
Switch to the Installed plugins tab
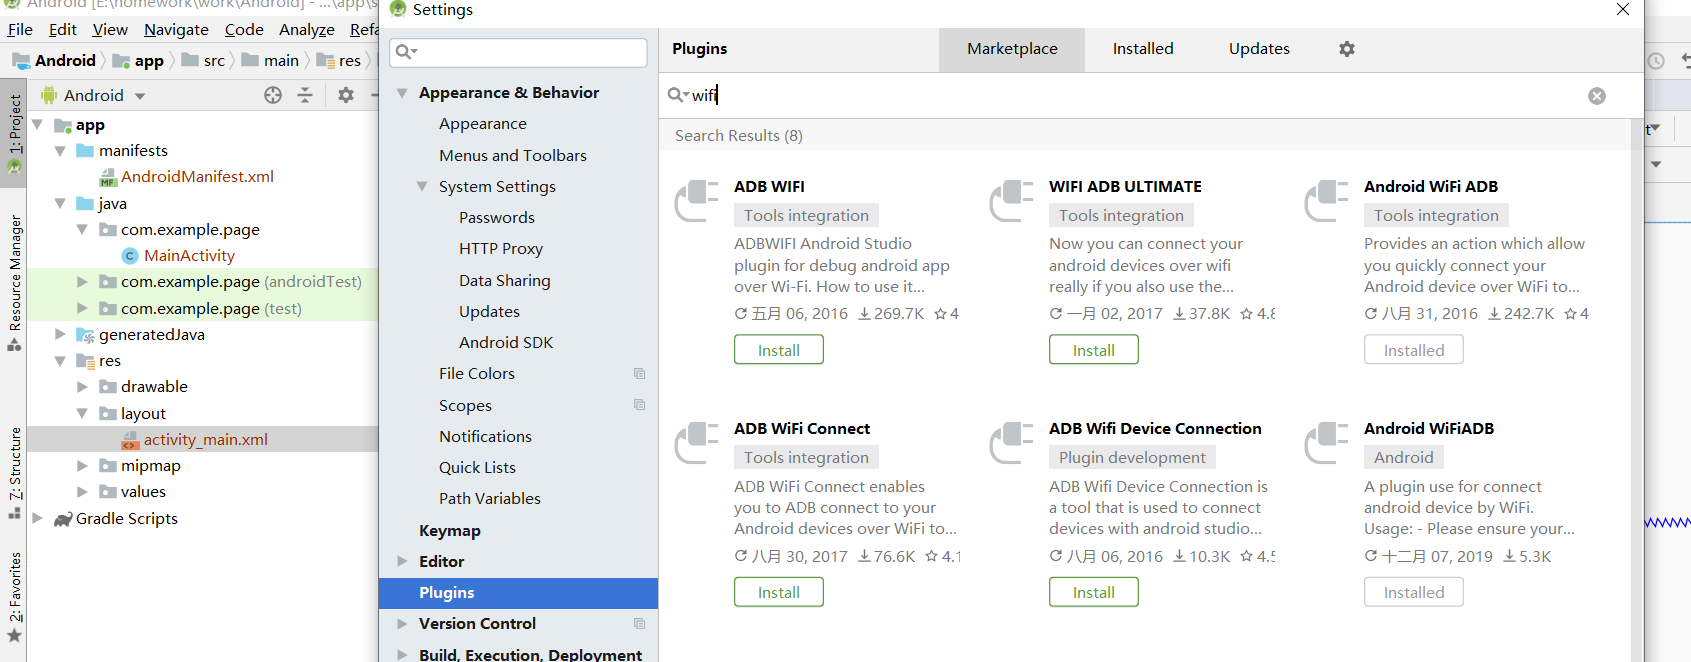point(1143,49)
